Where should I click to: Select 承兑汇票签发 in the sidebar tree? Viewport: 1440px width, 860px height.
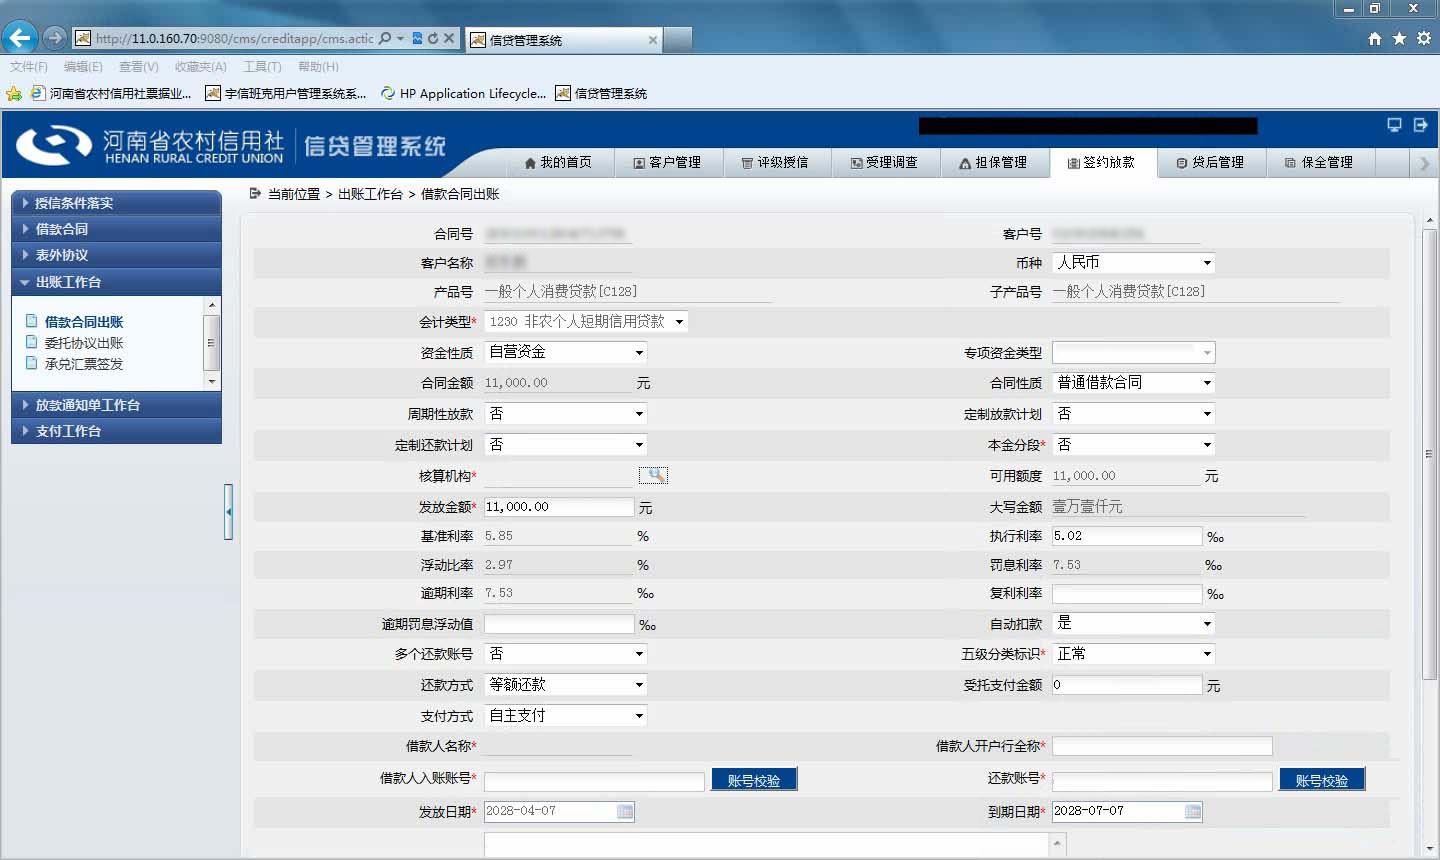(84, 364)
